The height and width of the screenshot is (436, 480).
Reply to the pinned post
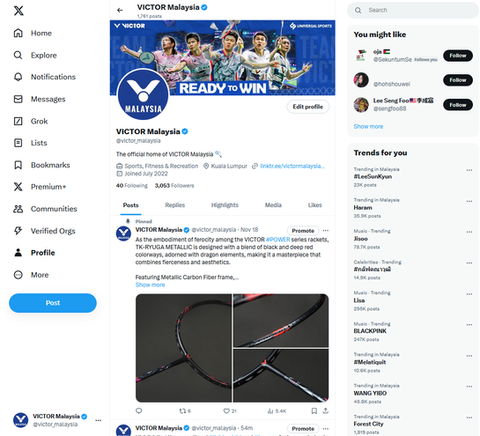(139, 411)
